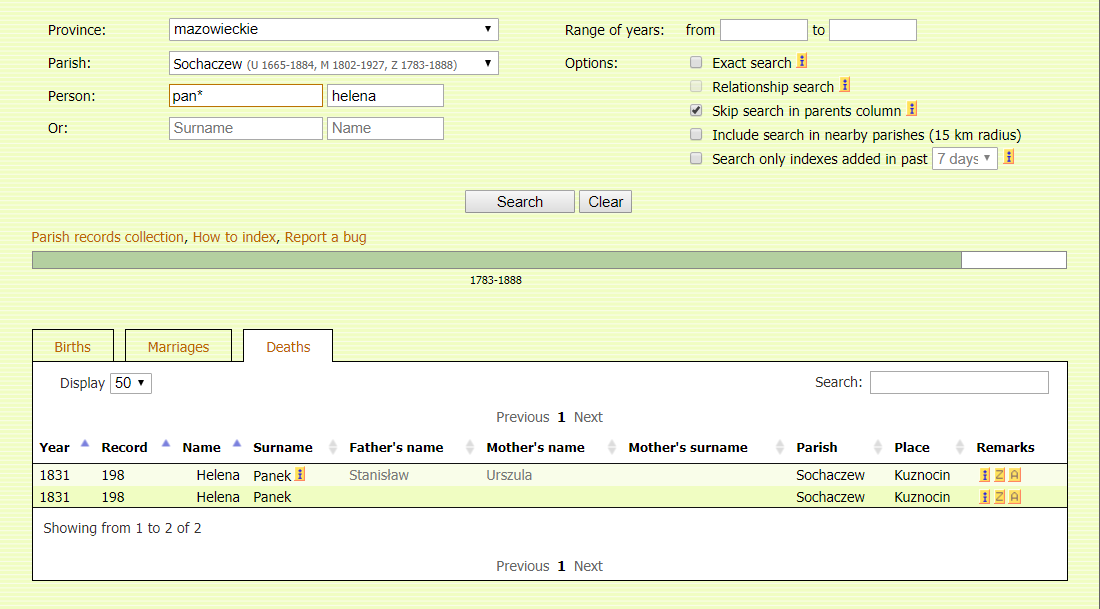
Task: Click info icon for Skip search in parents column
Action: [x=912, y=110]
